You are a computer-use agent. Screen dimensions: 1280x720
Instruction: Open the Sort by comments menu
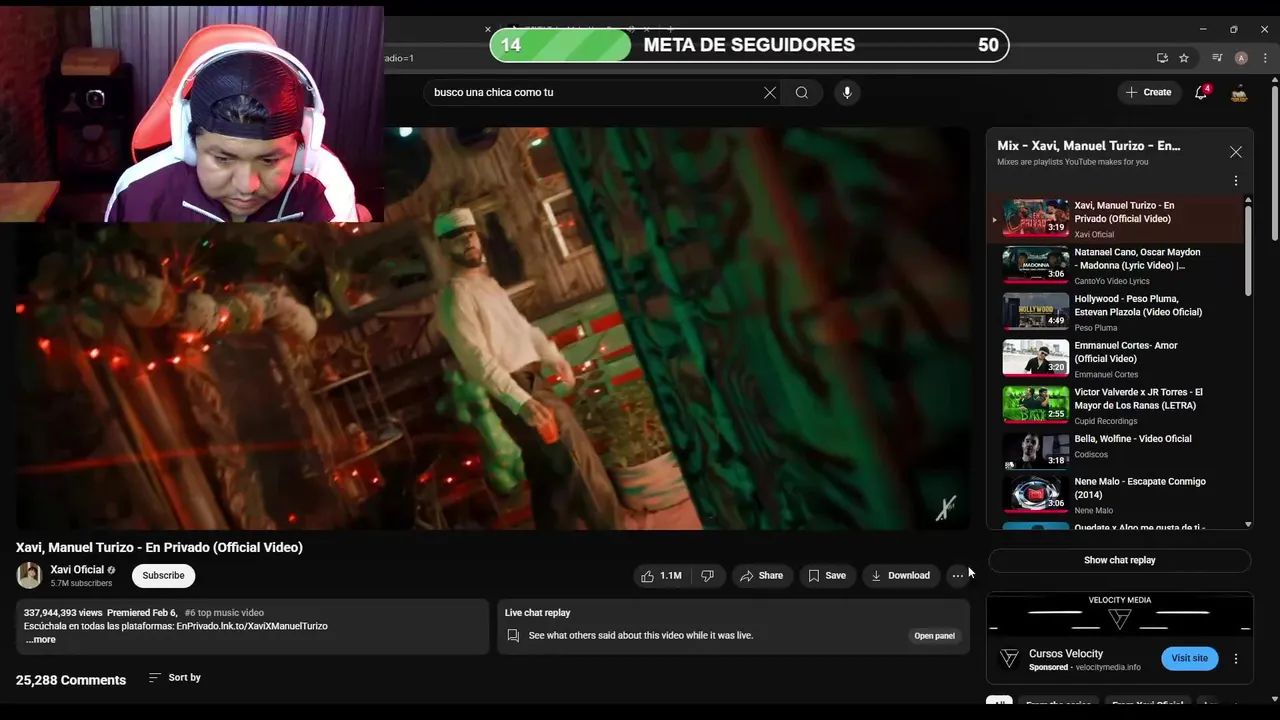[x=175, y=677]
